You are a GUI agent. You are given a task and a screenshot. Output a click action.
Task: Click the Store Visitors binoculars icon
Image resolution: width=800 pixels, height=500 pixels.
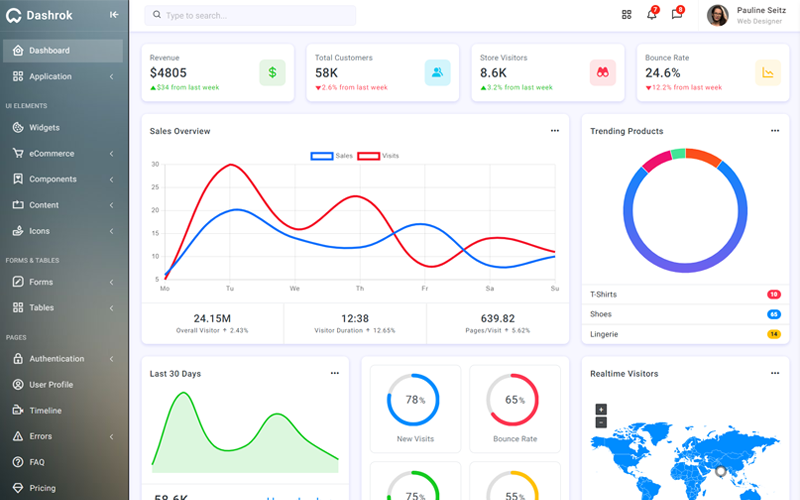tap(603, 72)
